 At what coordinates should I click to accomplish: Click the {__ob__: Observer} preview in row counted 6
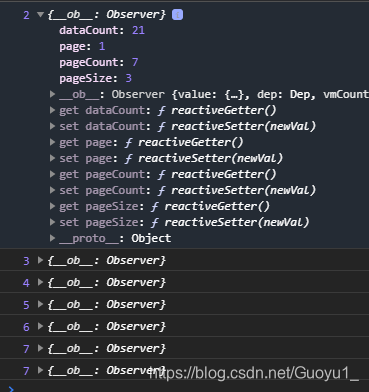(x=106, y=326)
